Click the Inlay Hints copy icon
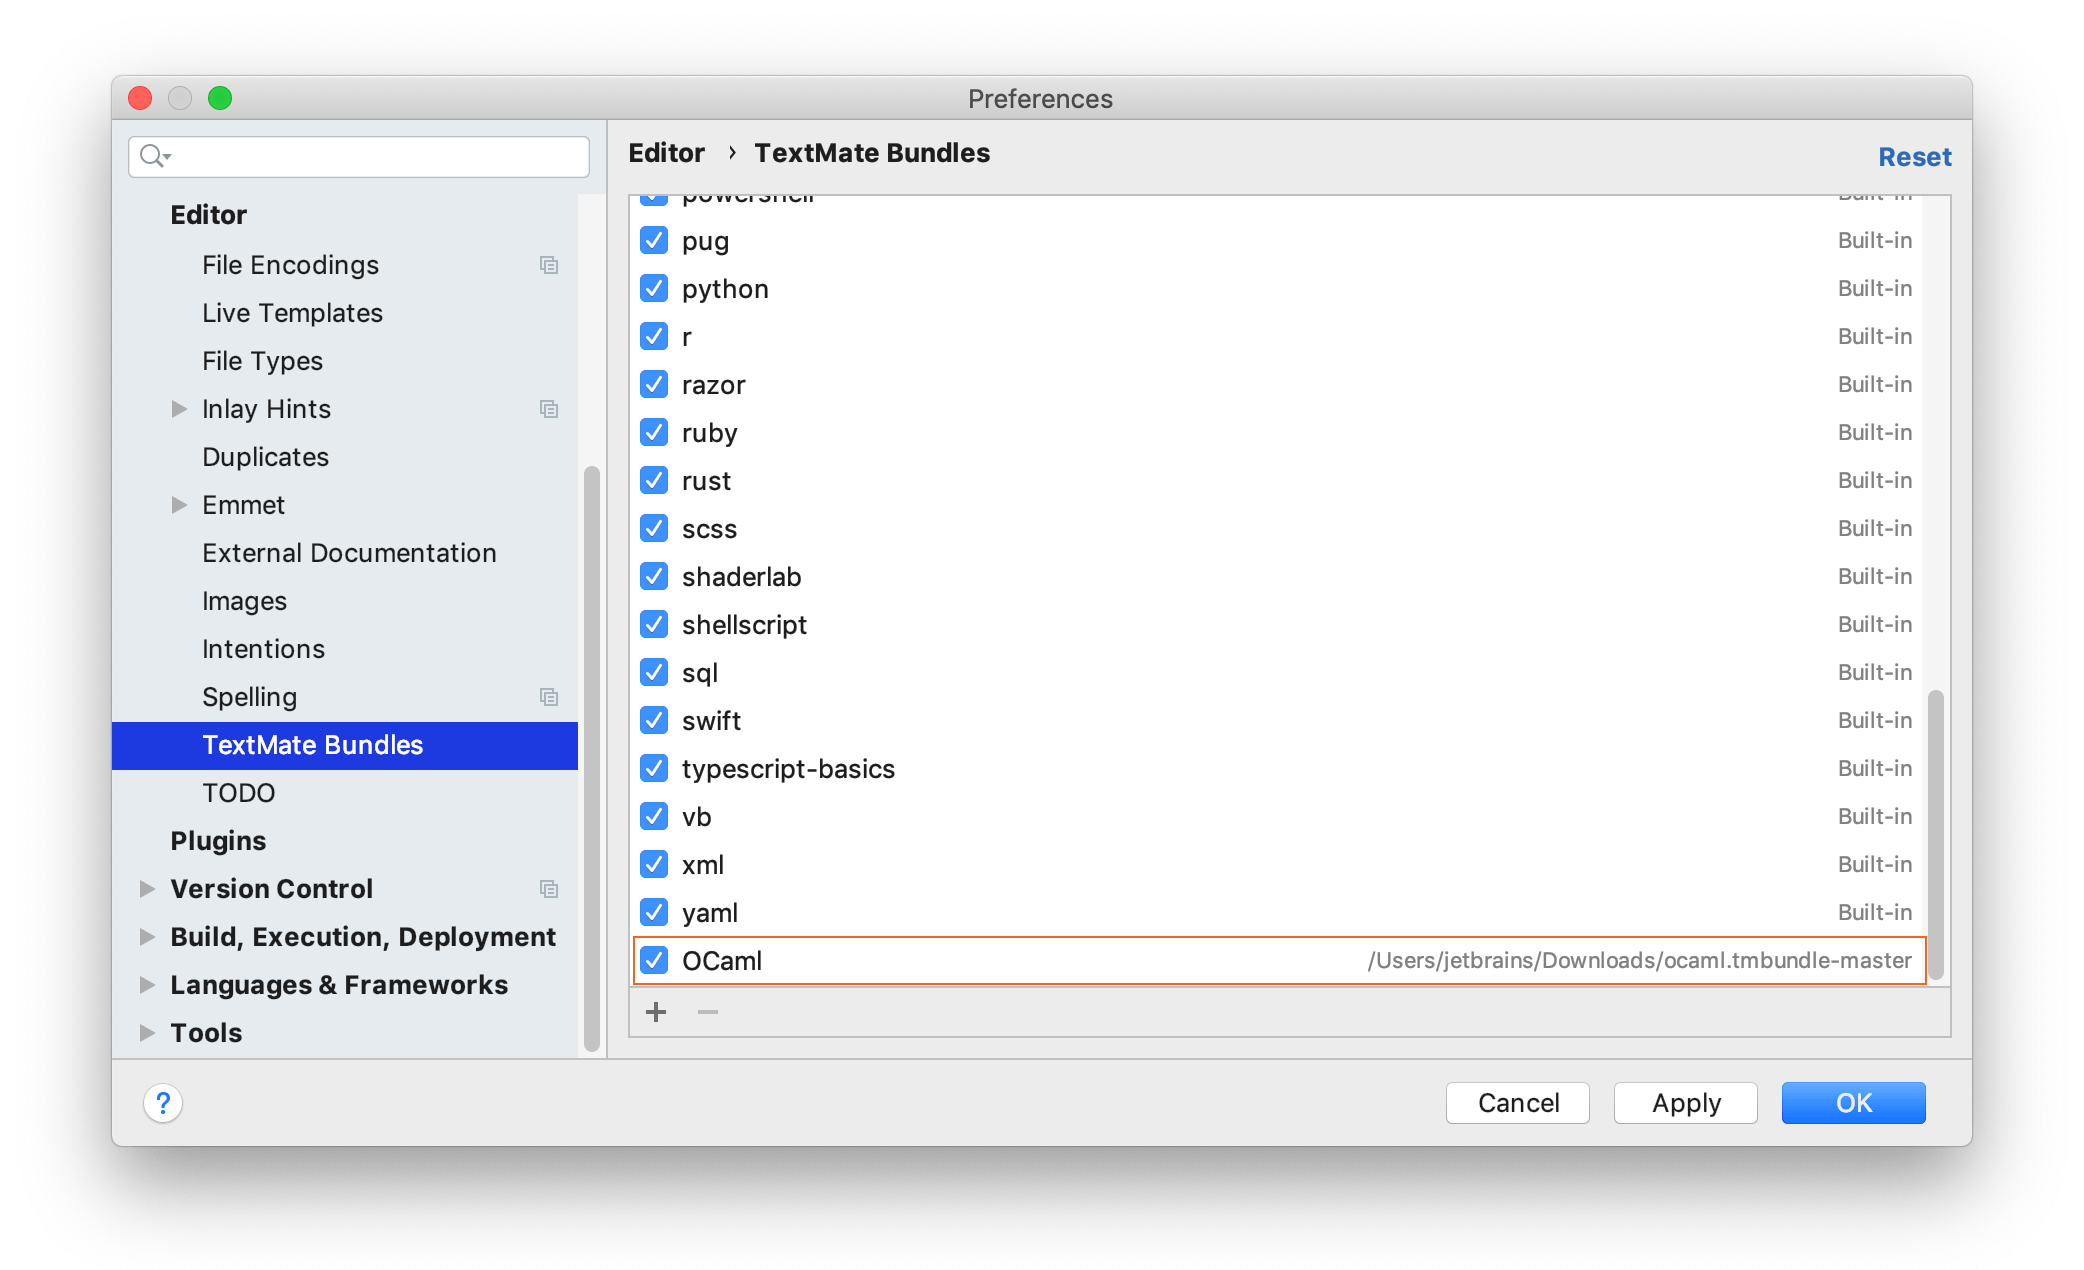The width and height of the screenshot is (2084, 1270). 549,409
